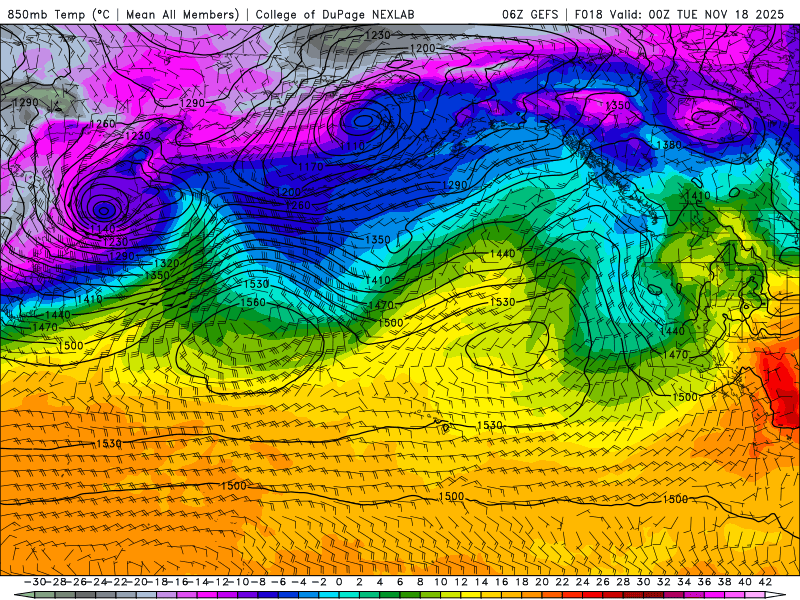Click the 1140 contour label near the western low
This screenshot has width=800, height=600.
(x=103, y=229)
